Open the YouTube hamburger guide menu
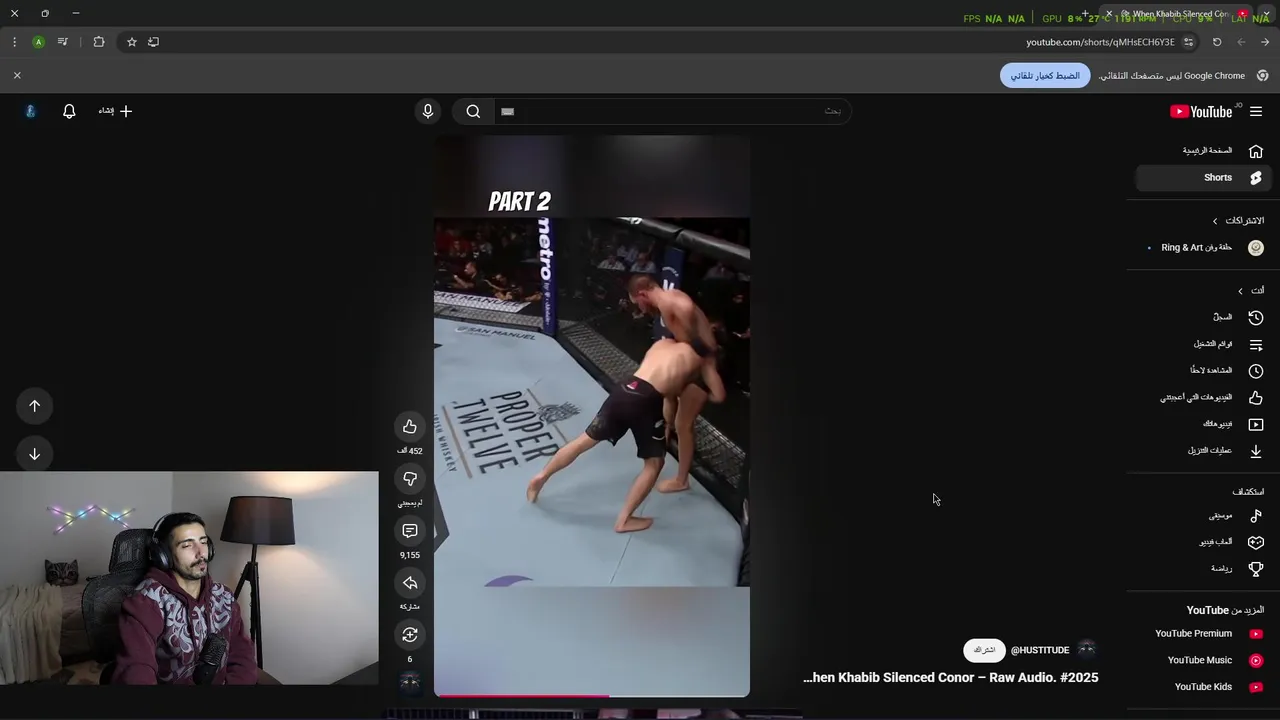This screenshot has height=720, width=1280. coord(1256,112)
